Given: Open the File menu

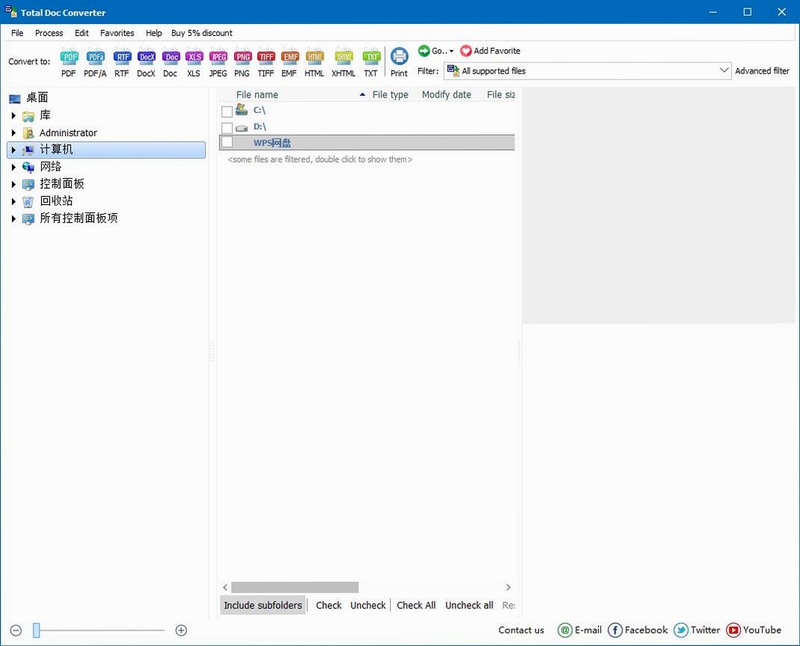Looking at the screenshot, I should coord(17,33).
